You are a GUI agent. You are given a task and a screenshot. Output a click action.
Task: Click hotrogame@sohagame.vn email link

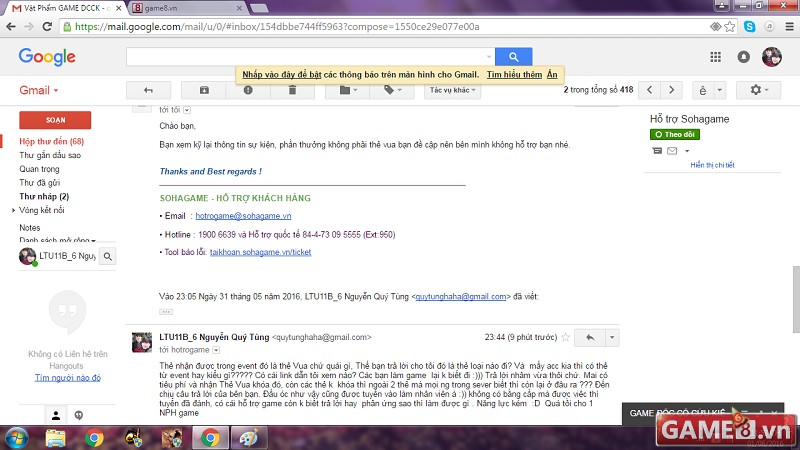[x=243, y=216]
